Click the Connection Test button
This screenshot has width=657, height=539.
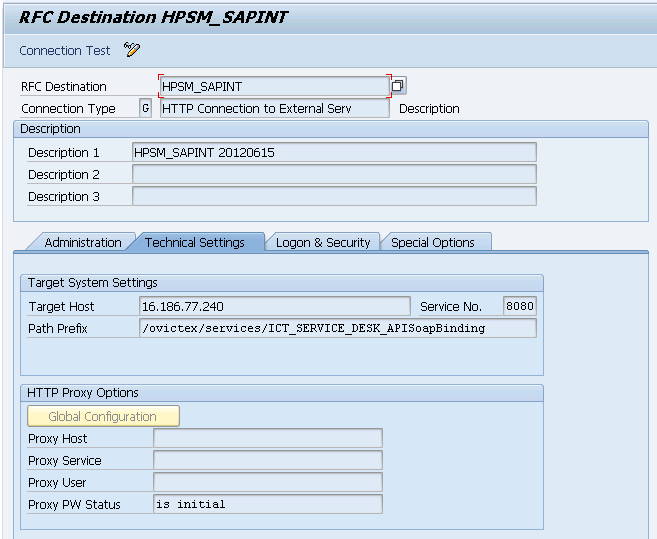pos(65,51)
